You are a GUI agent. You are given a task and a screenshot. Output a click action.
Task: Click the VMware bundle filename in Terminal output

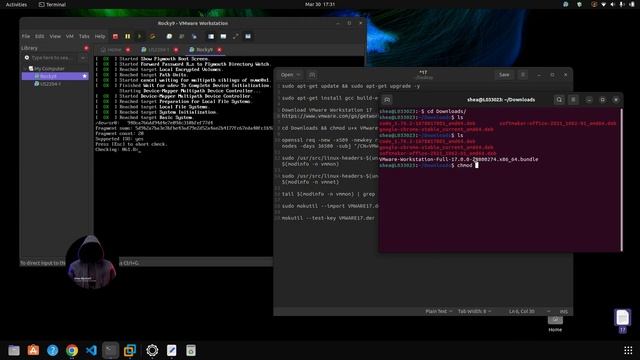[458, 159]
